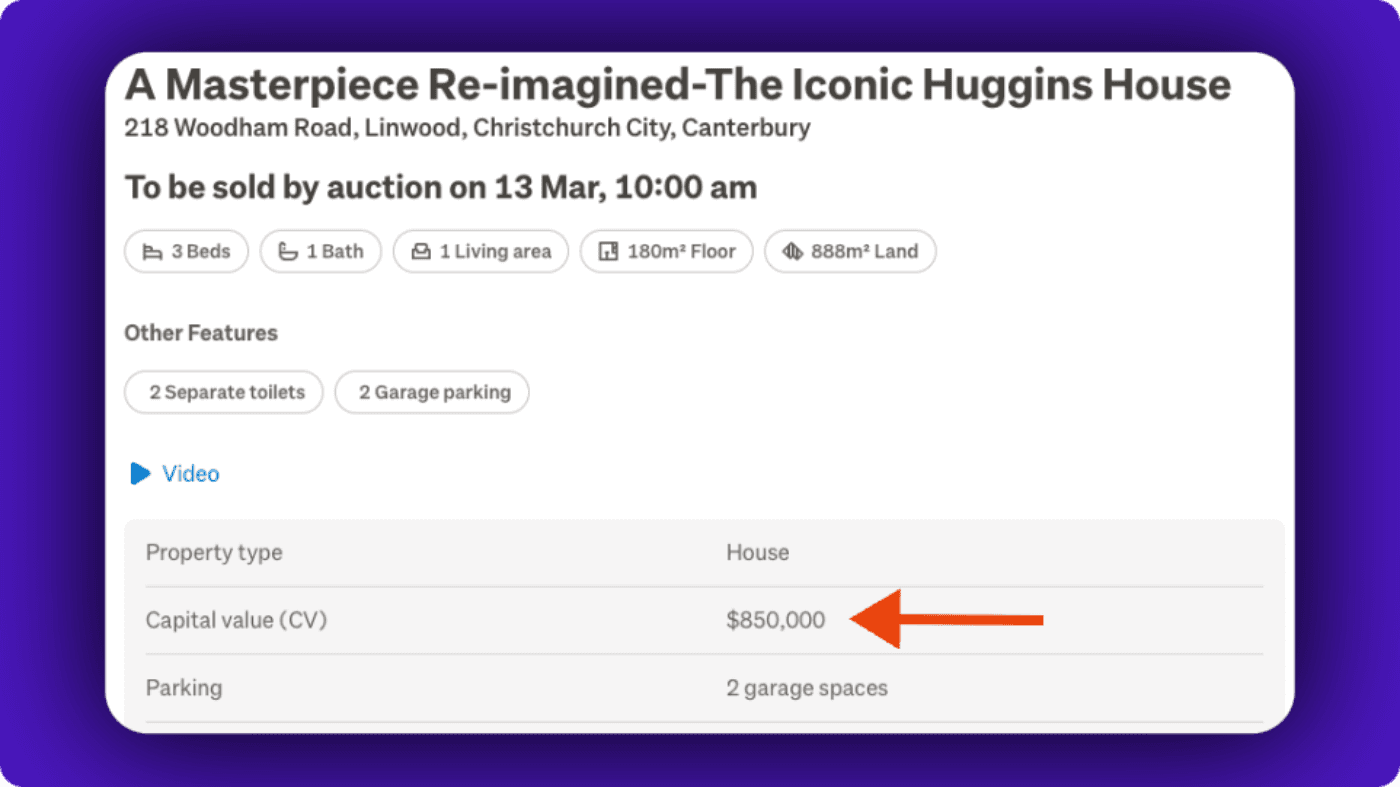This screenshot has height=787, width=1400.
Task: Click the 180m² Floor chip
Action: tap(666, 252)
